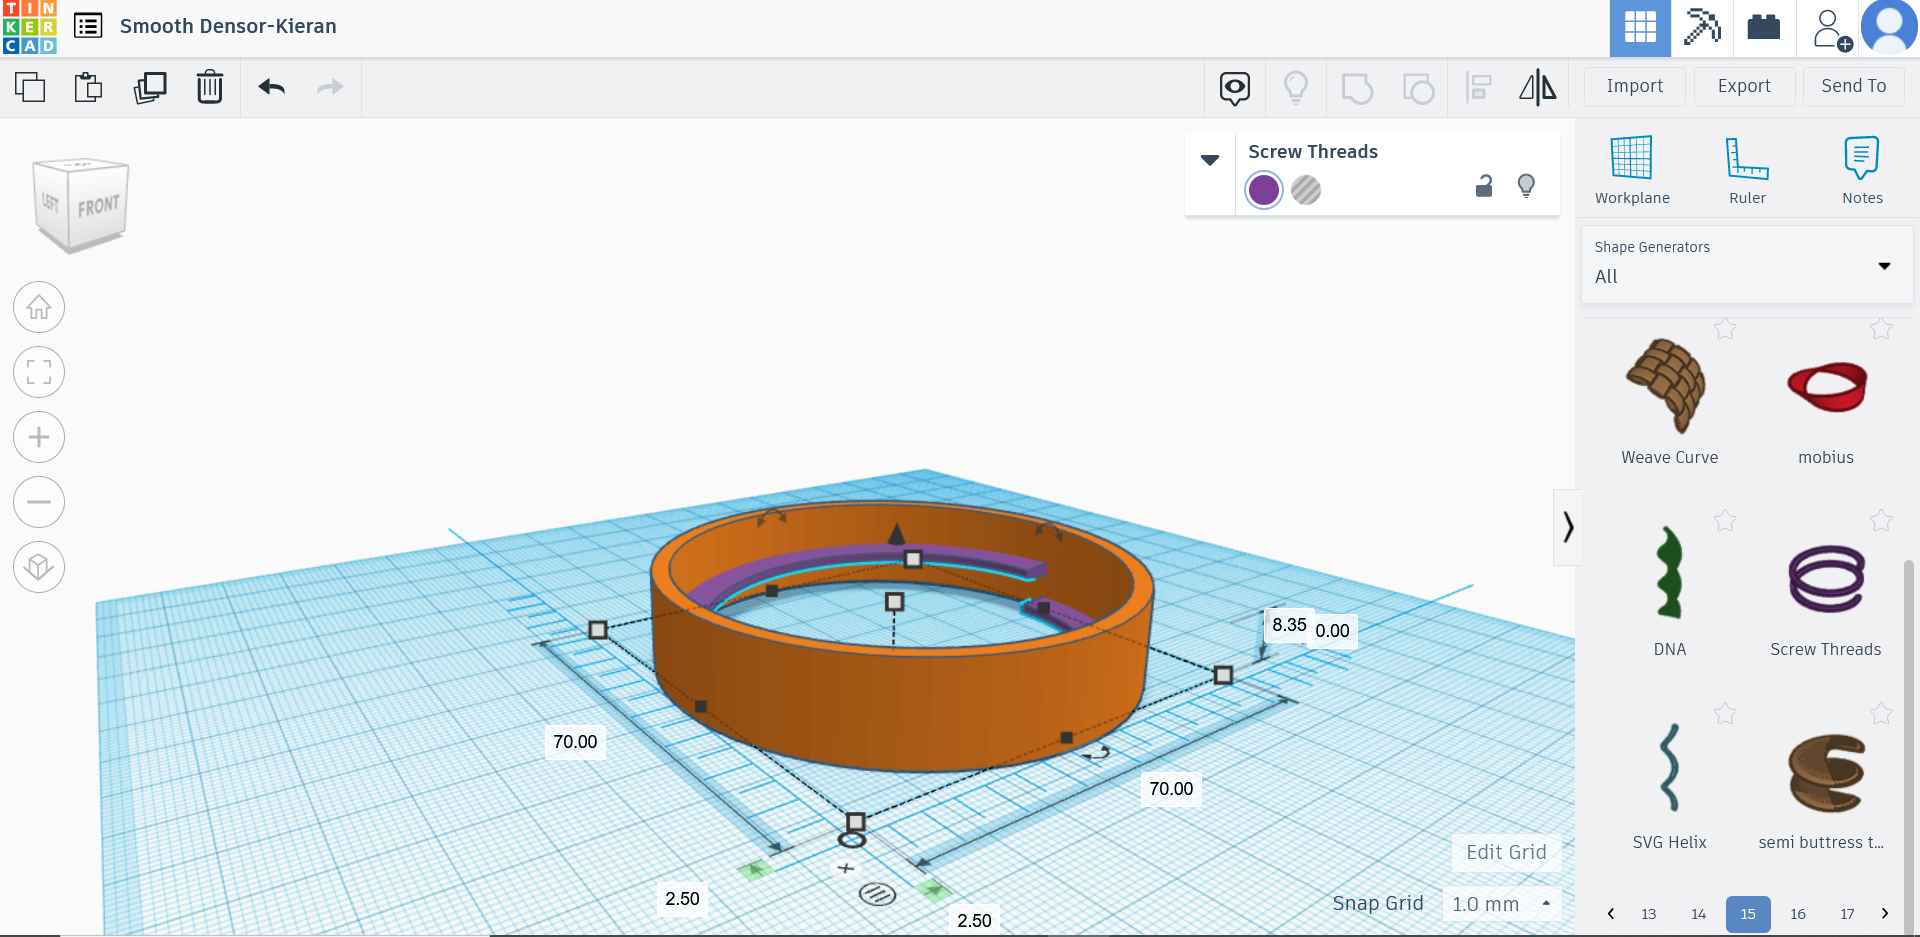Open the Shape Generators dropdown

(1884, 266)
